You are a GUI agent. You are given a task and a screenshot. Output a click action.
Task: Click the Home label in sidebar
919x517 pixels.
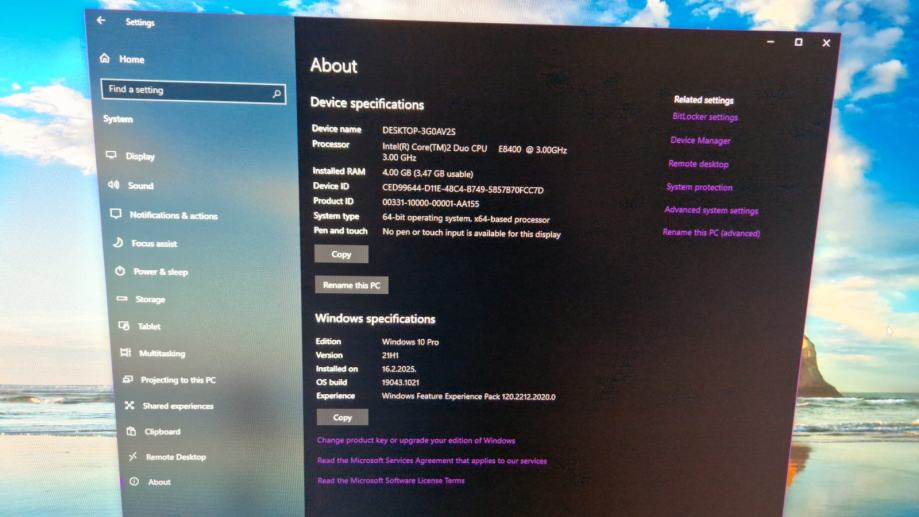pos(131,59)
